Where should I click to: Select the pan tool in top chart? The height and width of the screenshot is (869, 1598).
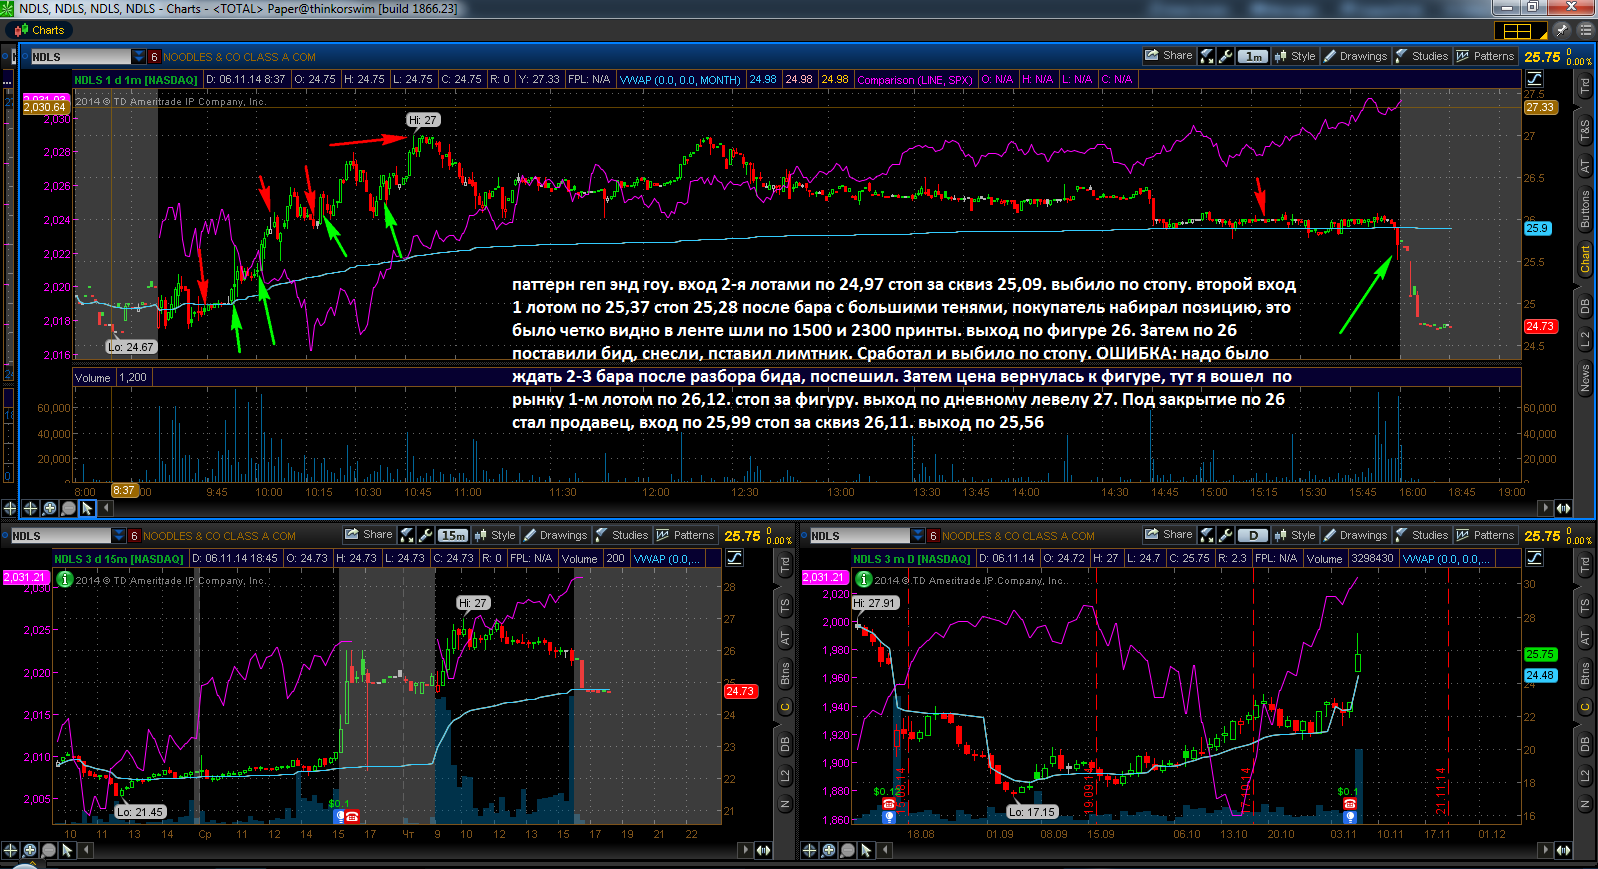(x=30, y=508)
